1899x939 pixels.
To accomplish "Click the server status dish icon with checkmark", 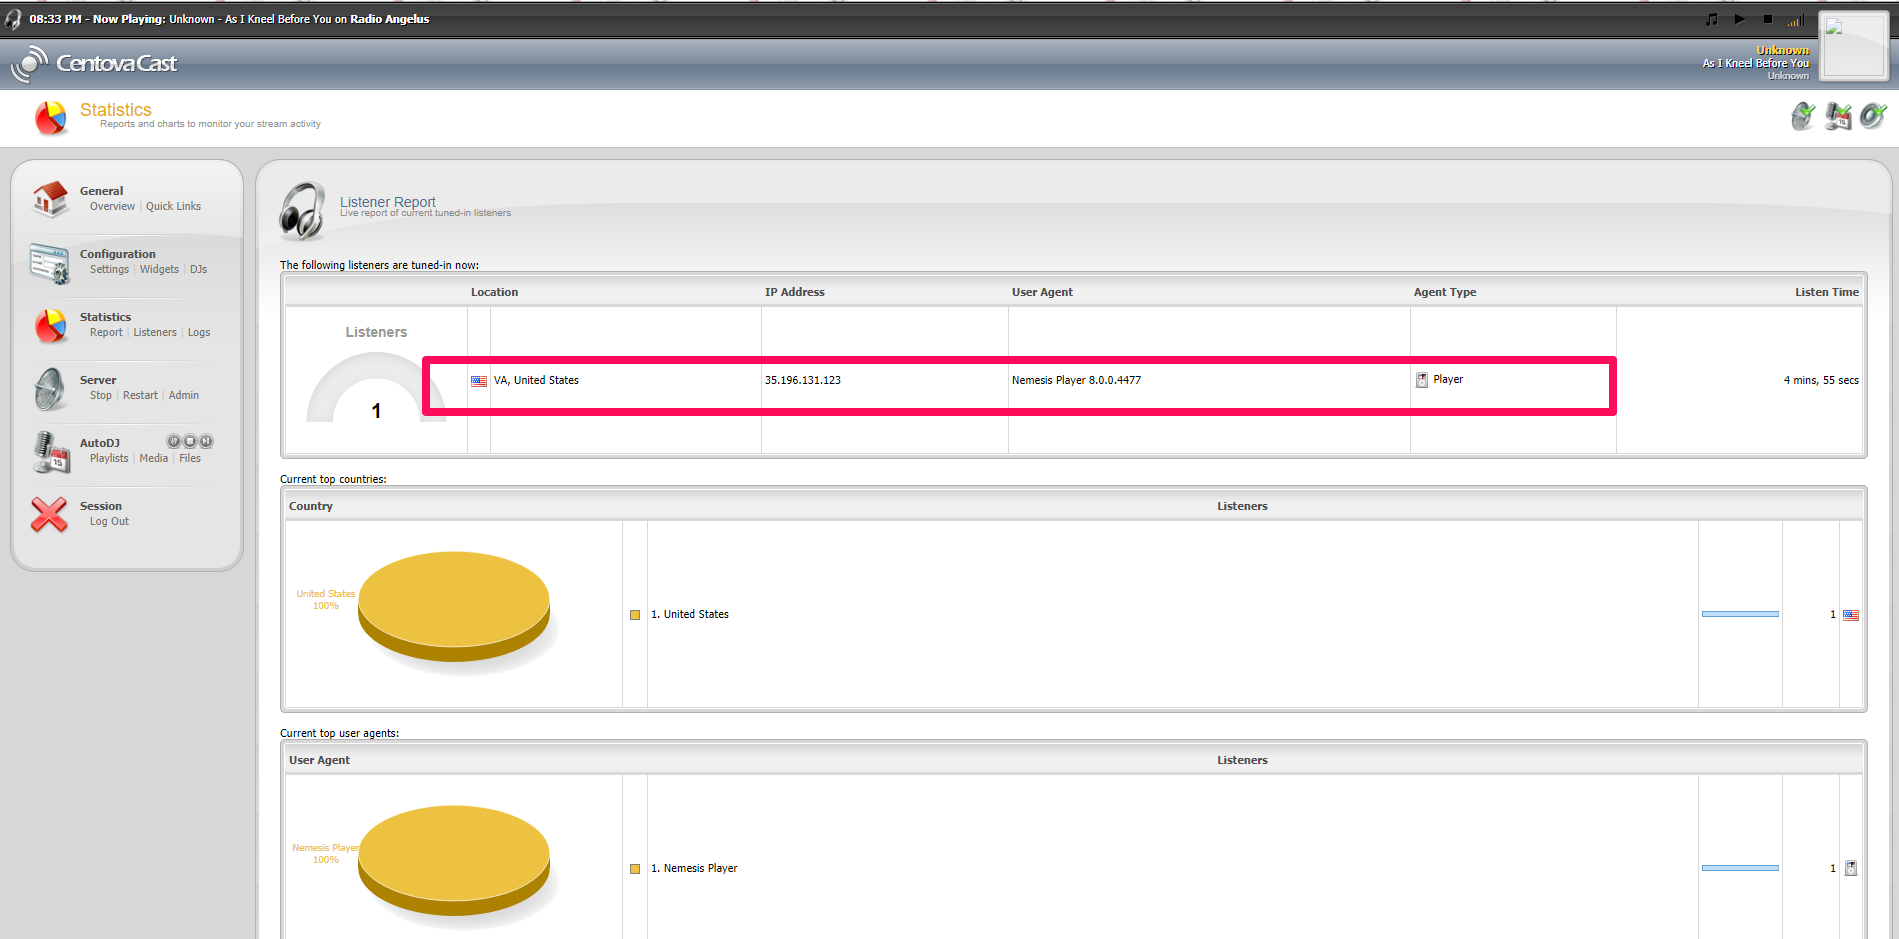I will [x=1802, y=117].
